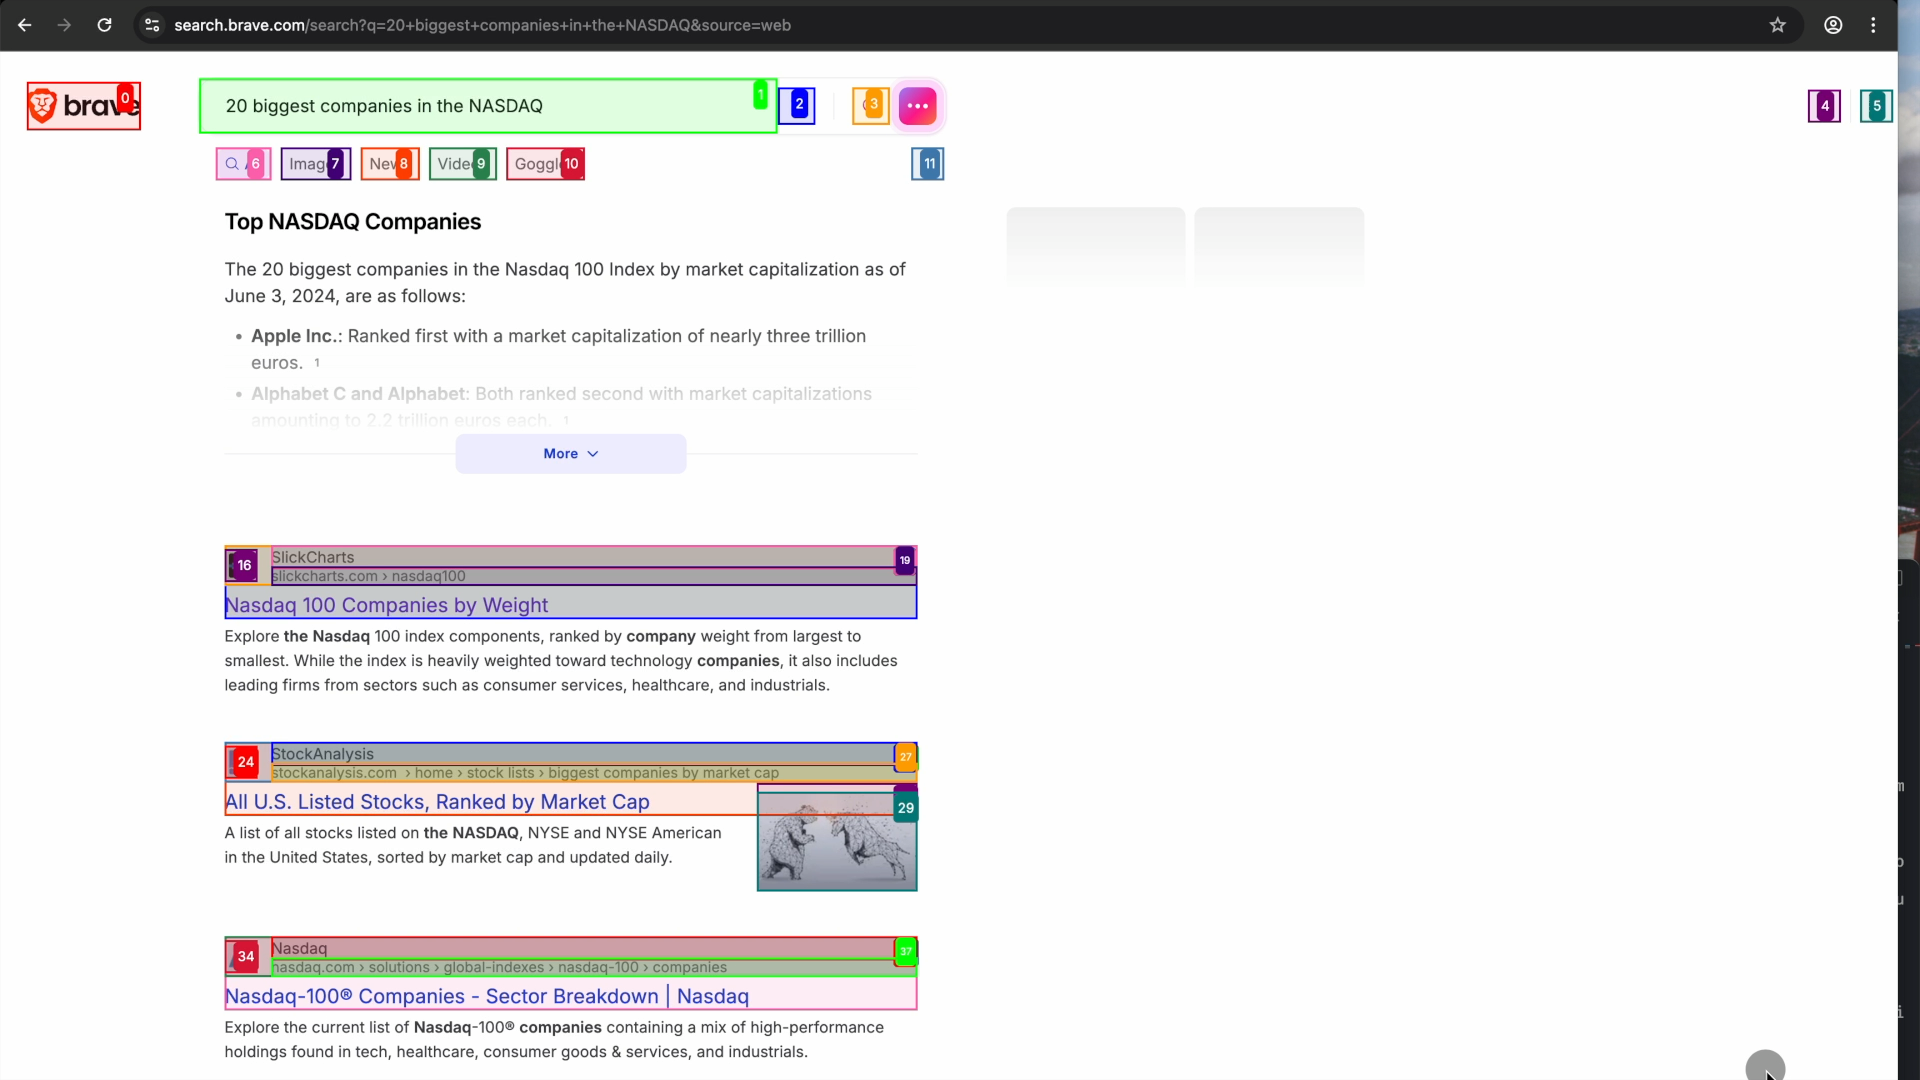Image resolution: width=1920 pixels, height=1080 pixels.
Task: Open 'Nasdaq-100 Companies - Sector Breakdown' result
Action: click(x=487, y=996)
